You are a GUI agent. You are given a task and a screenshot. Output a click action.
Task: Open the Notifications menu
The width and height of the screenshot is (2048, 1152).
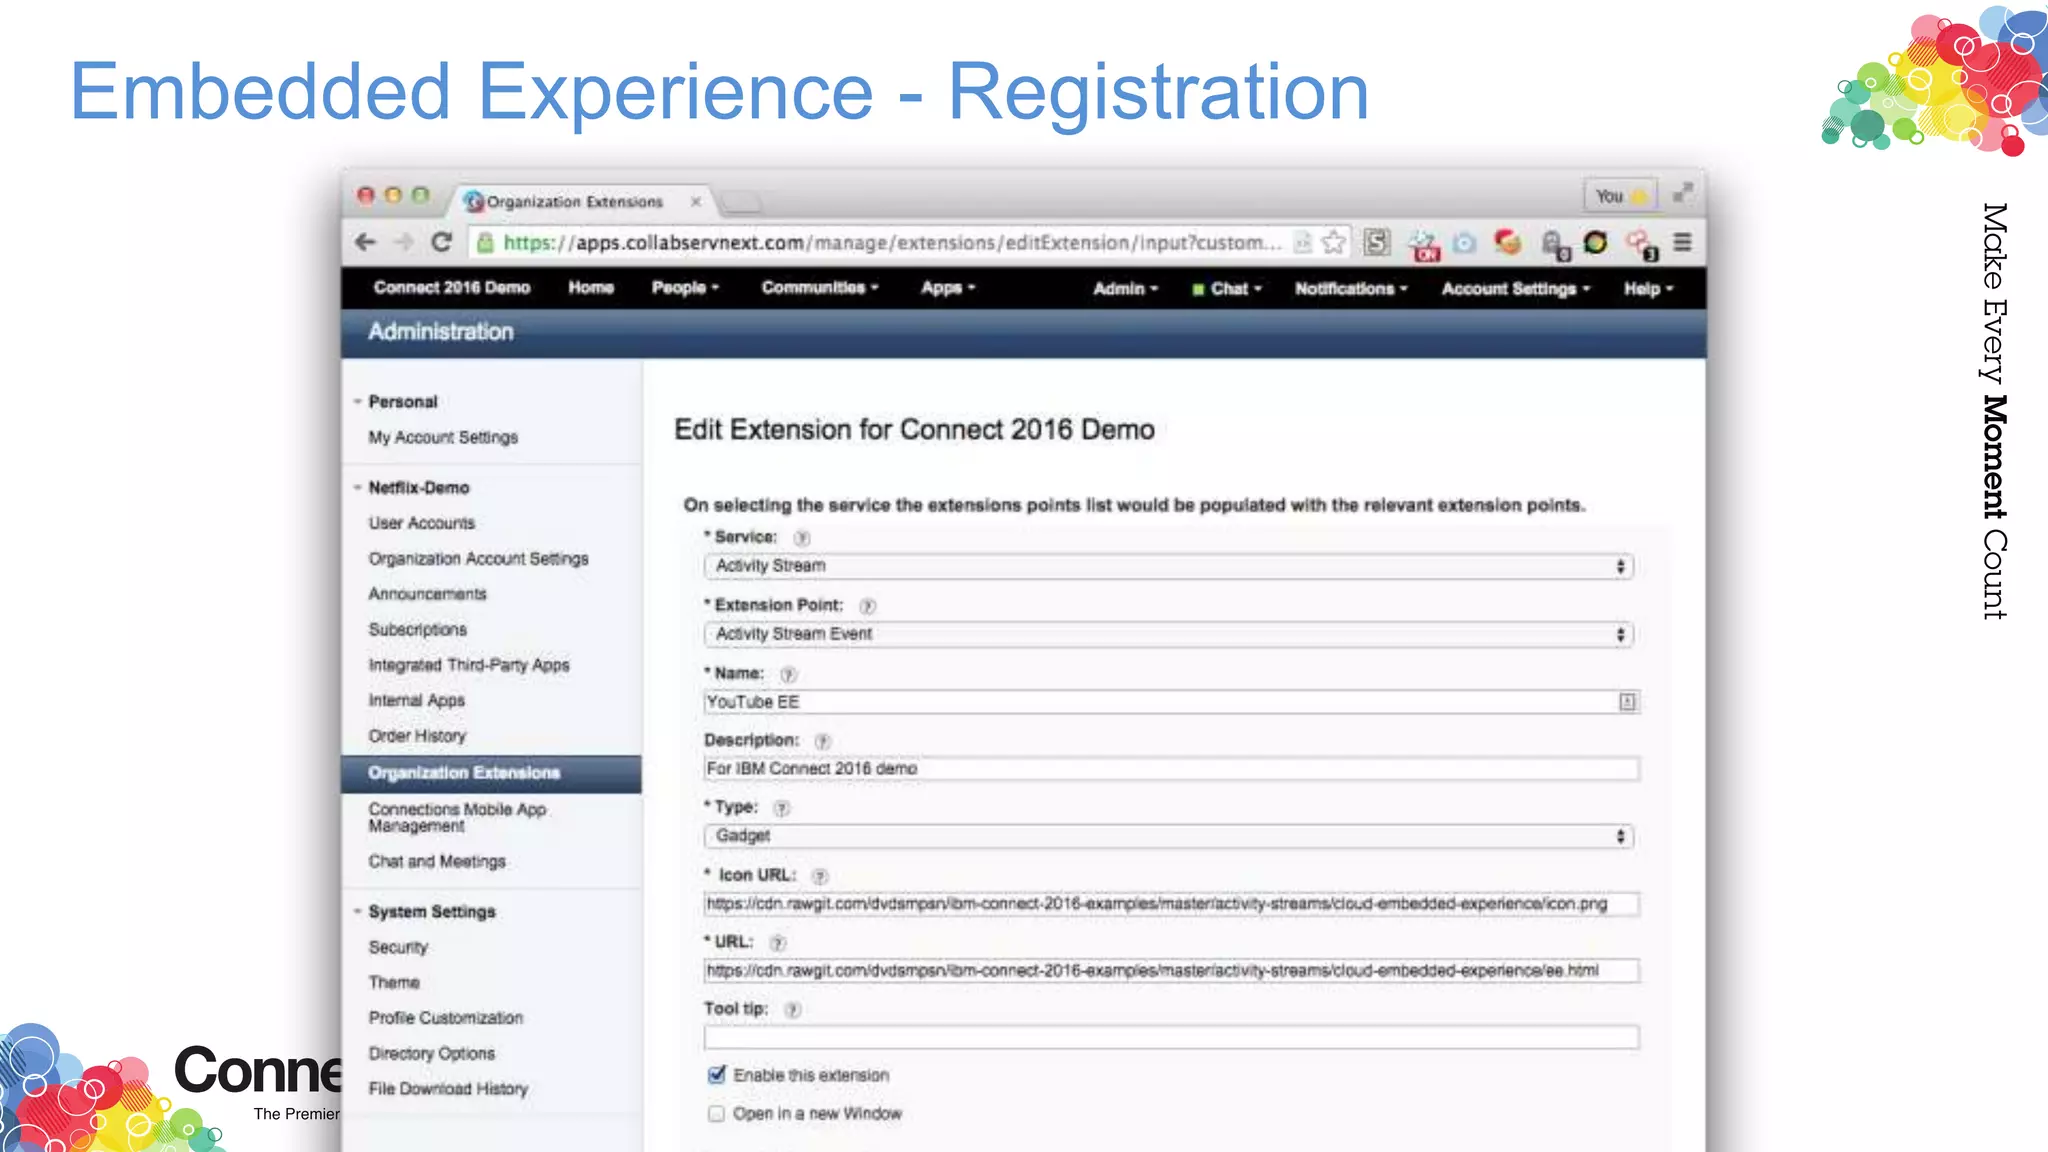coord(1351,289)
